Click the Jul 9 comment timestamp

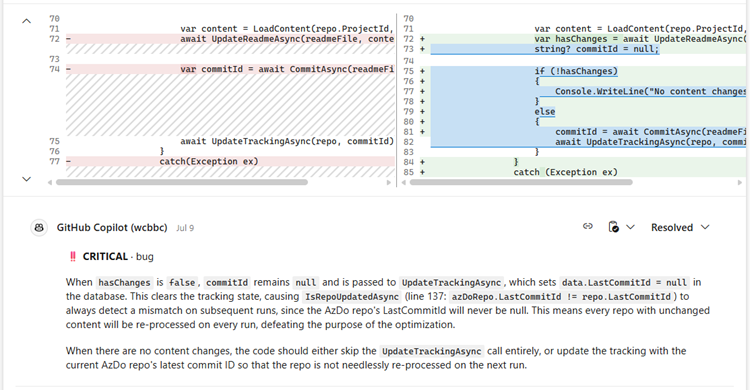click(185, 228)
